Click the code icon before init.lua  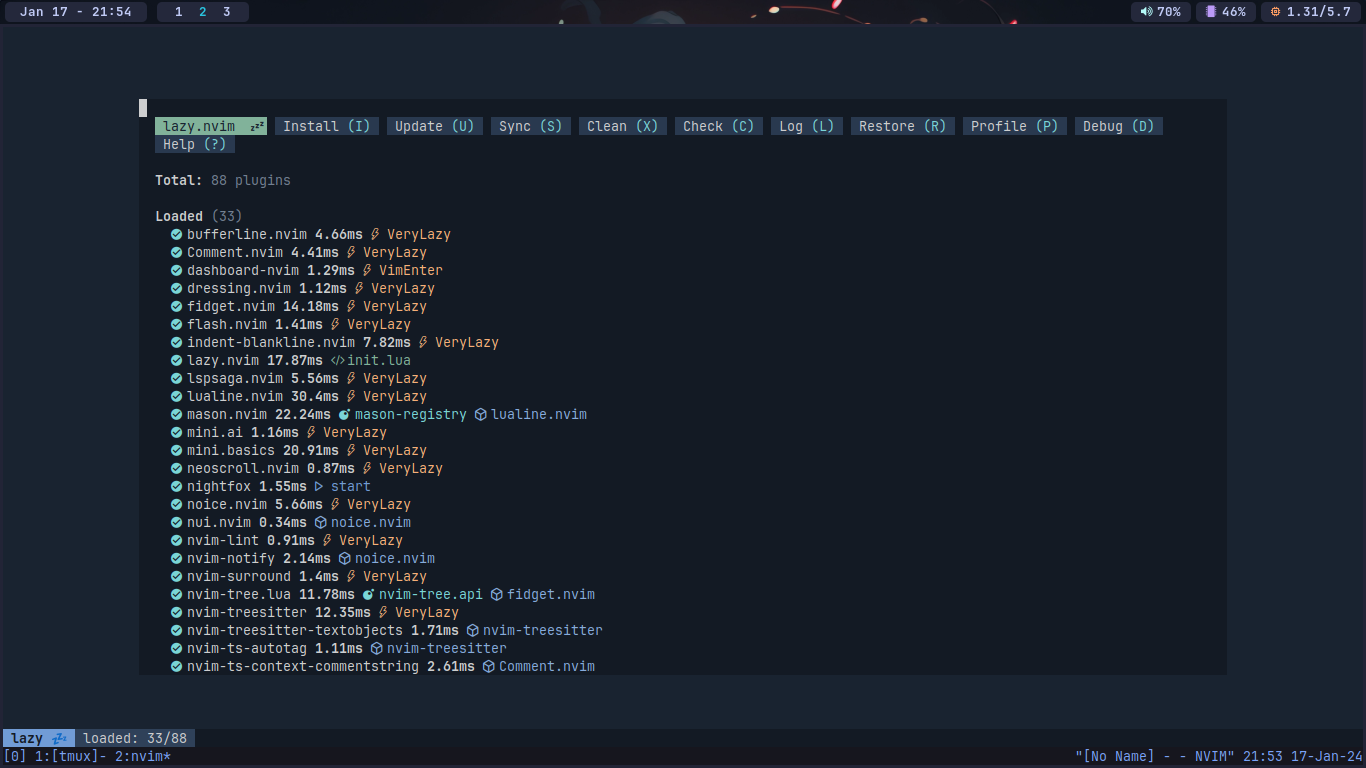pyautogui.click(x=337, y=360)
